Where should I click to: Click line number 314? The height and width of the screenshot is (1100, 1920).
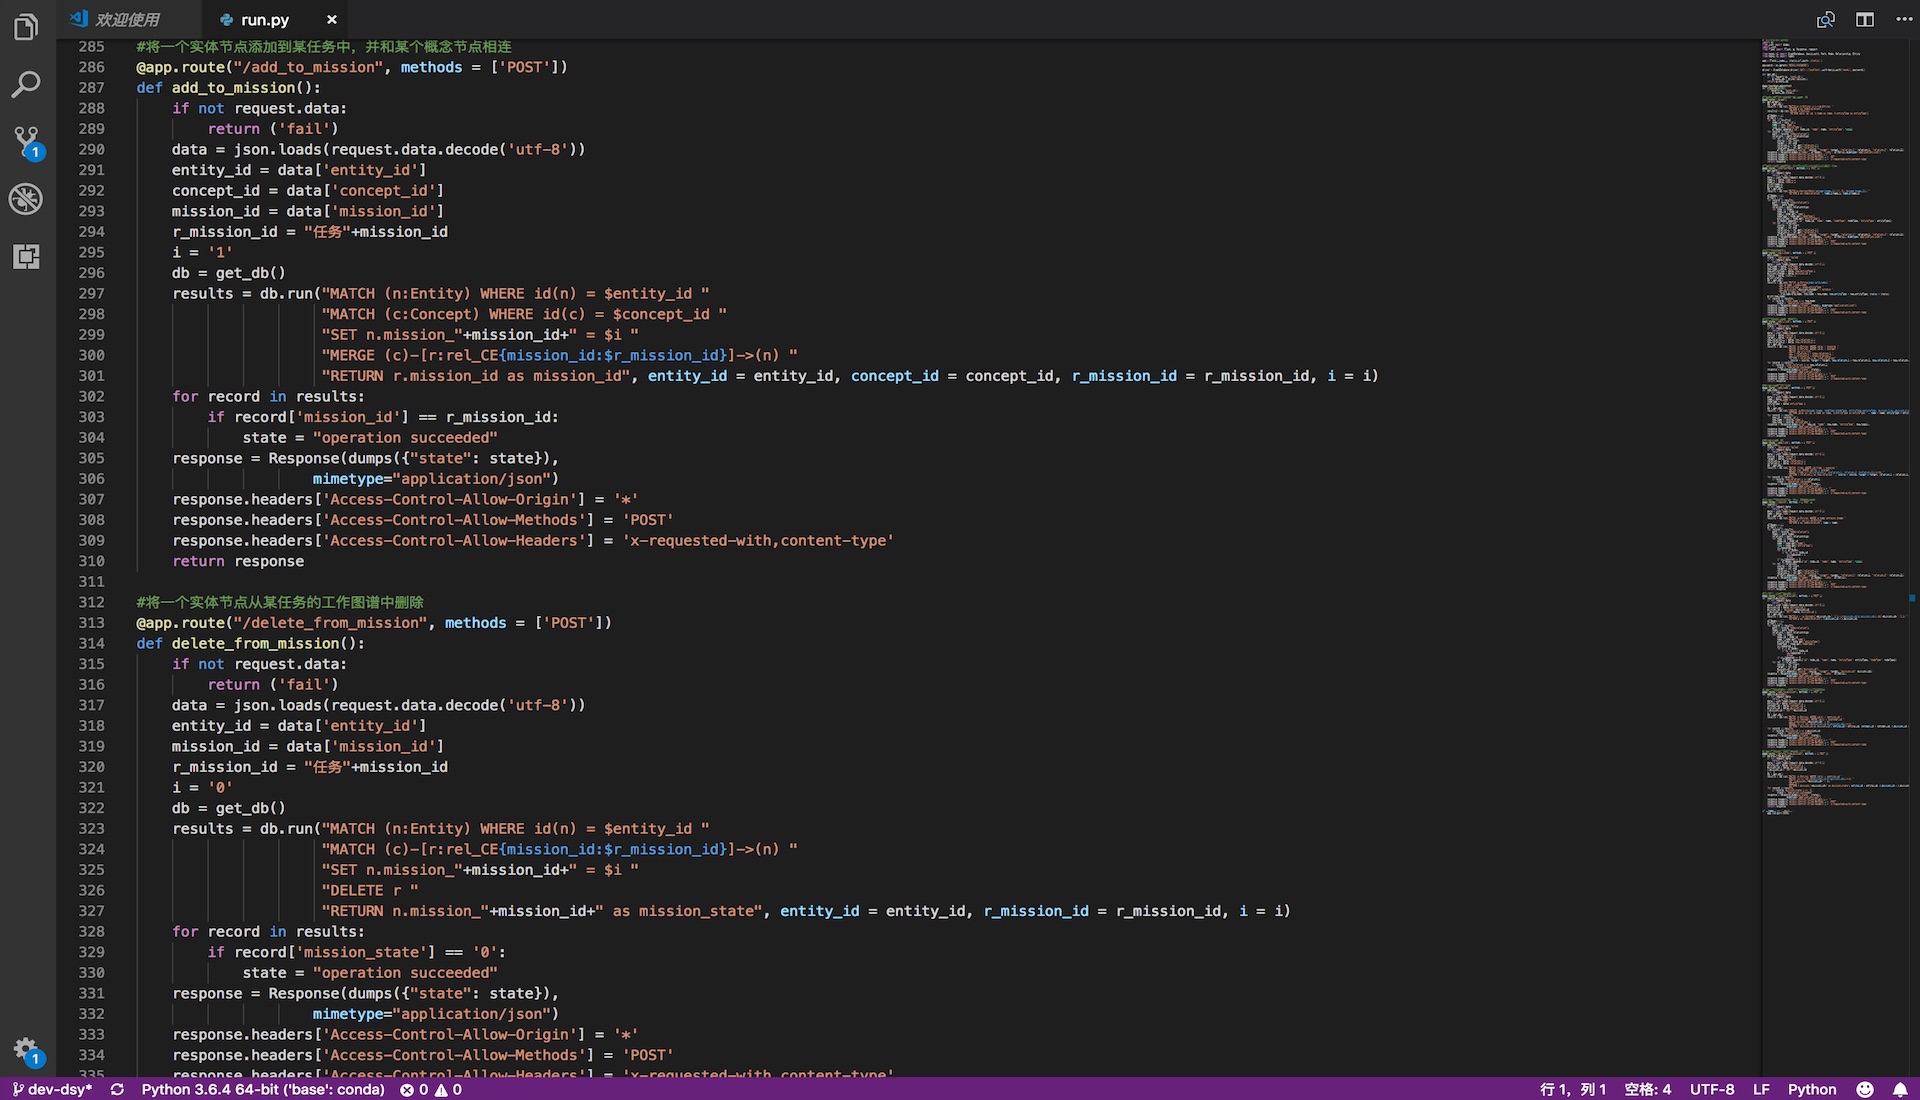tap(91, 643)
